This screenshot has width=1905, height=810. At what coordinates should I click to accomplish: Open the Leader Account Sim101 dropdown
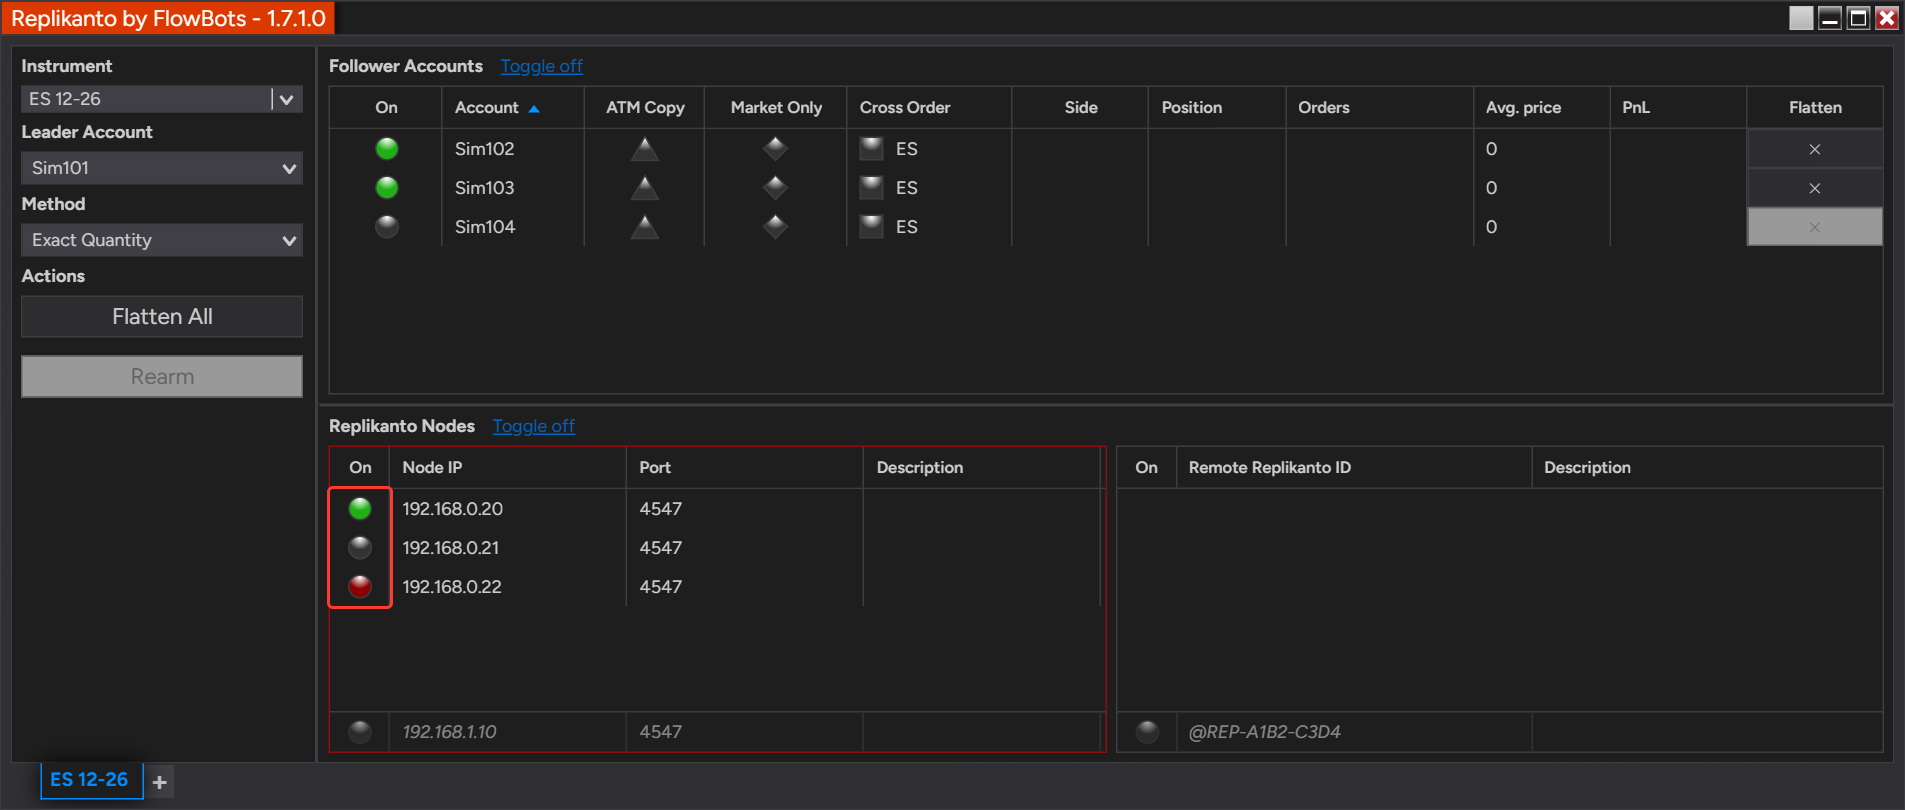coord(162,168)
